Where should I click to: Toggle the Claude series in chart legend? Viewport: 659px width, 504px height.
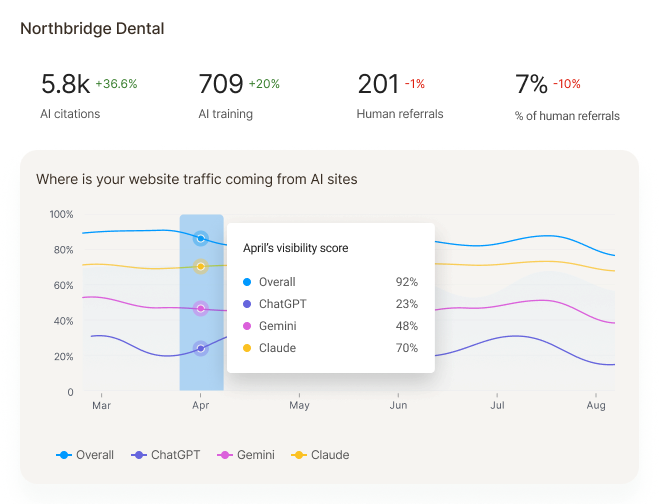[x=320, y=455]
